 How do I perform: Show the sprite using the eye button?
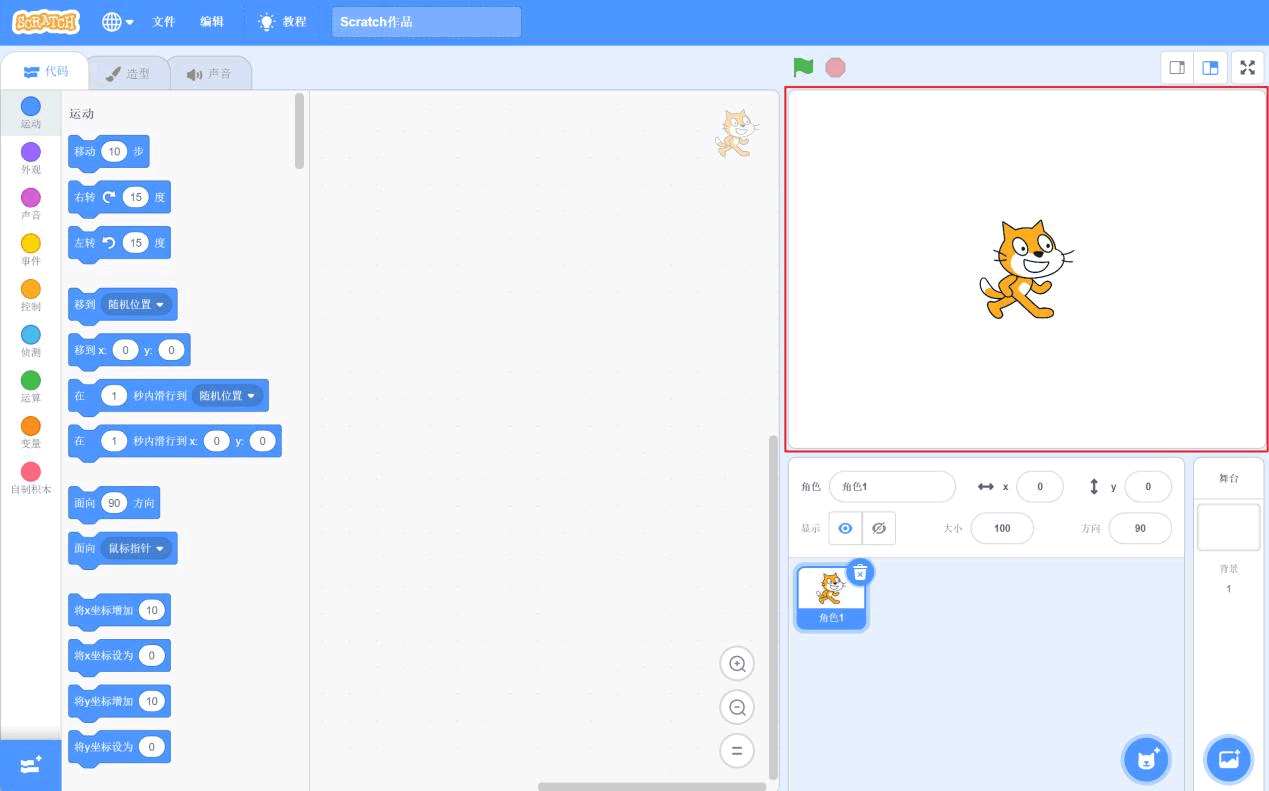point(845,528)
